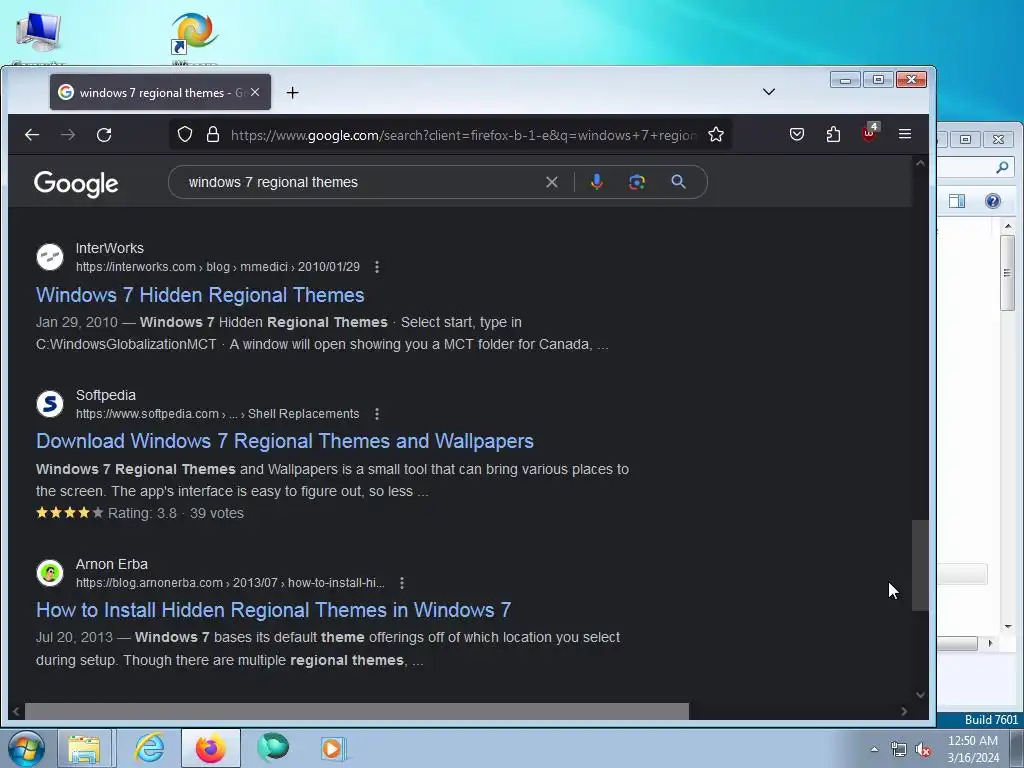1024x768 pixels.
Task: Click the InterWorks site favicon
Action: 50,257
